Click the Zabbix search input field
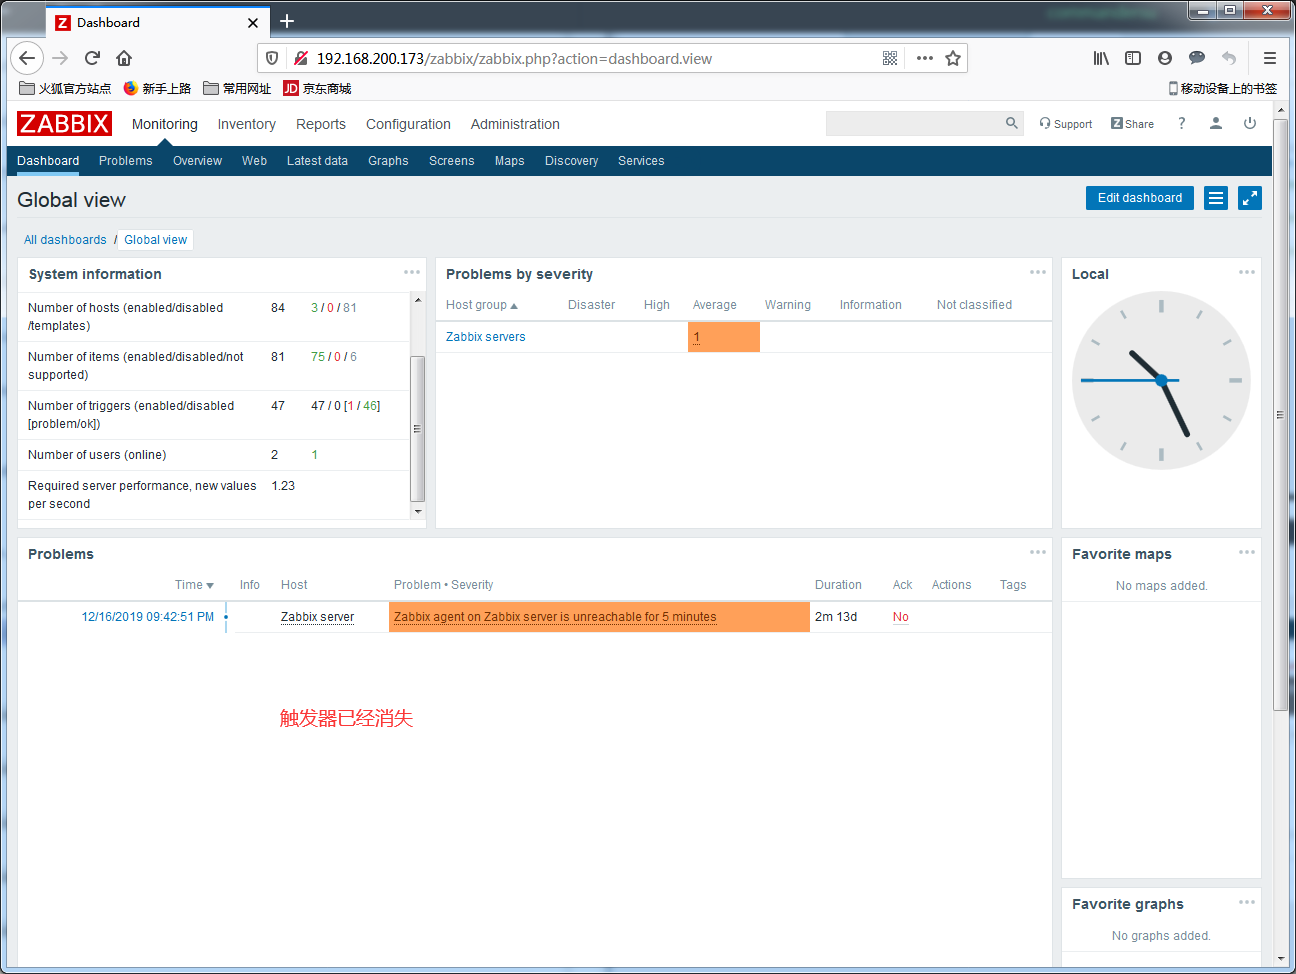The image size is (1296, 974). 914,123
